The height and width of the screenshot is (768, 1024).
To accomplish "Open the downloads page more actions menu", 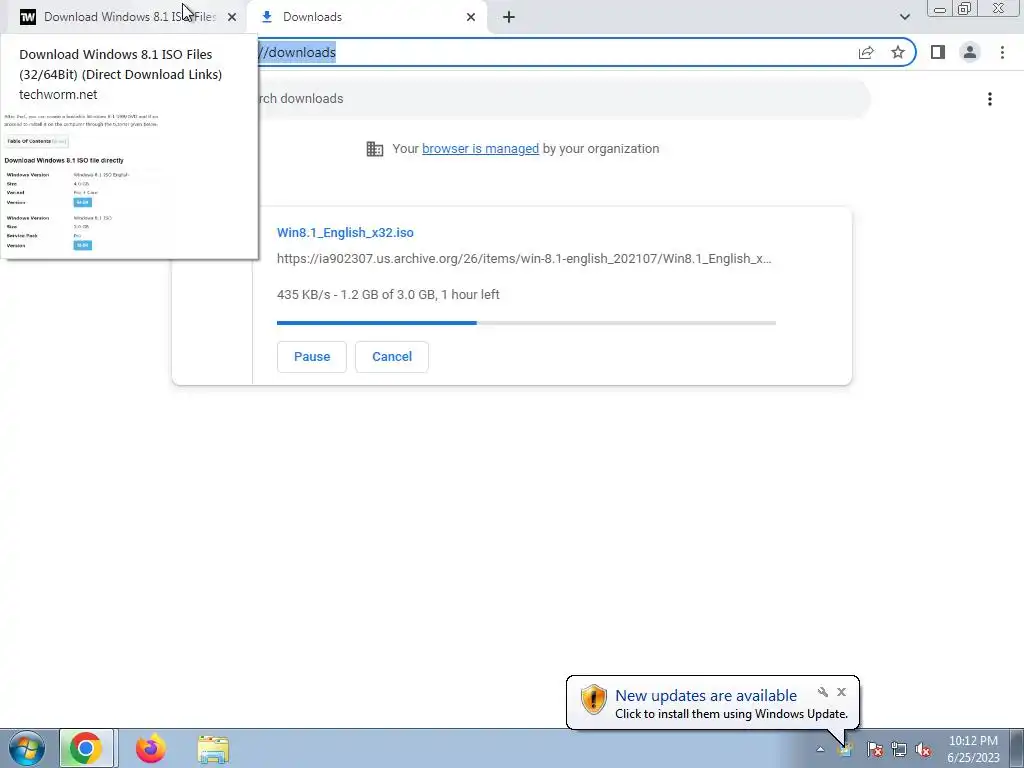I will [x=990, y=99].
